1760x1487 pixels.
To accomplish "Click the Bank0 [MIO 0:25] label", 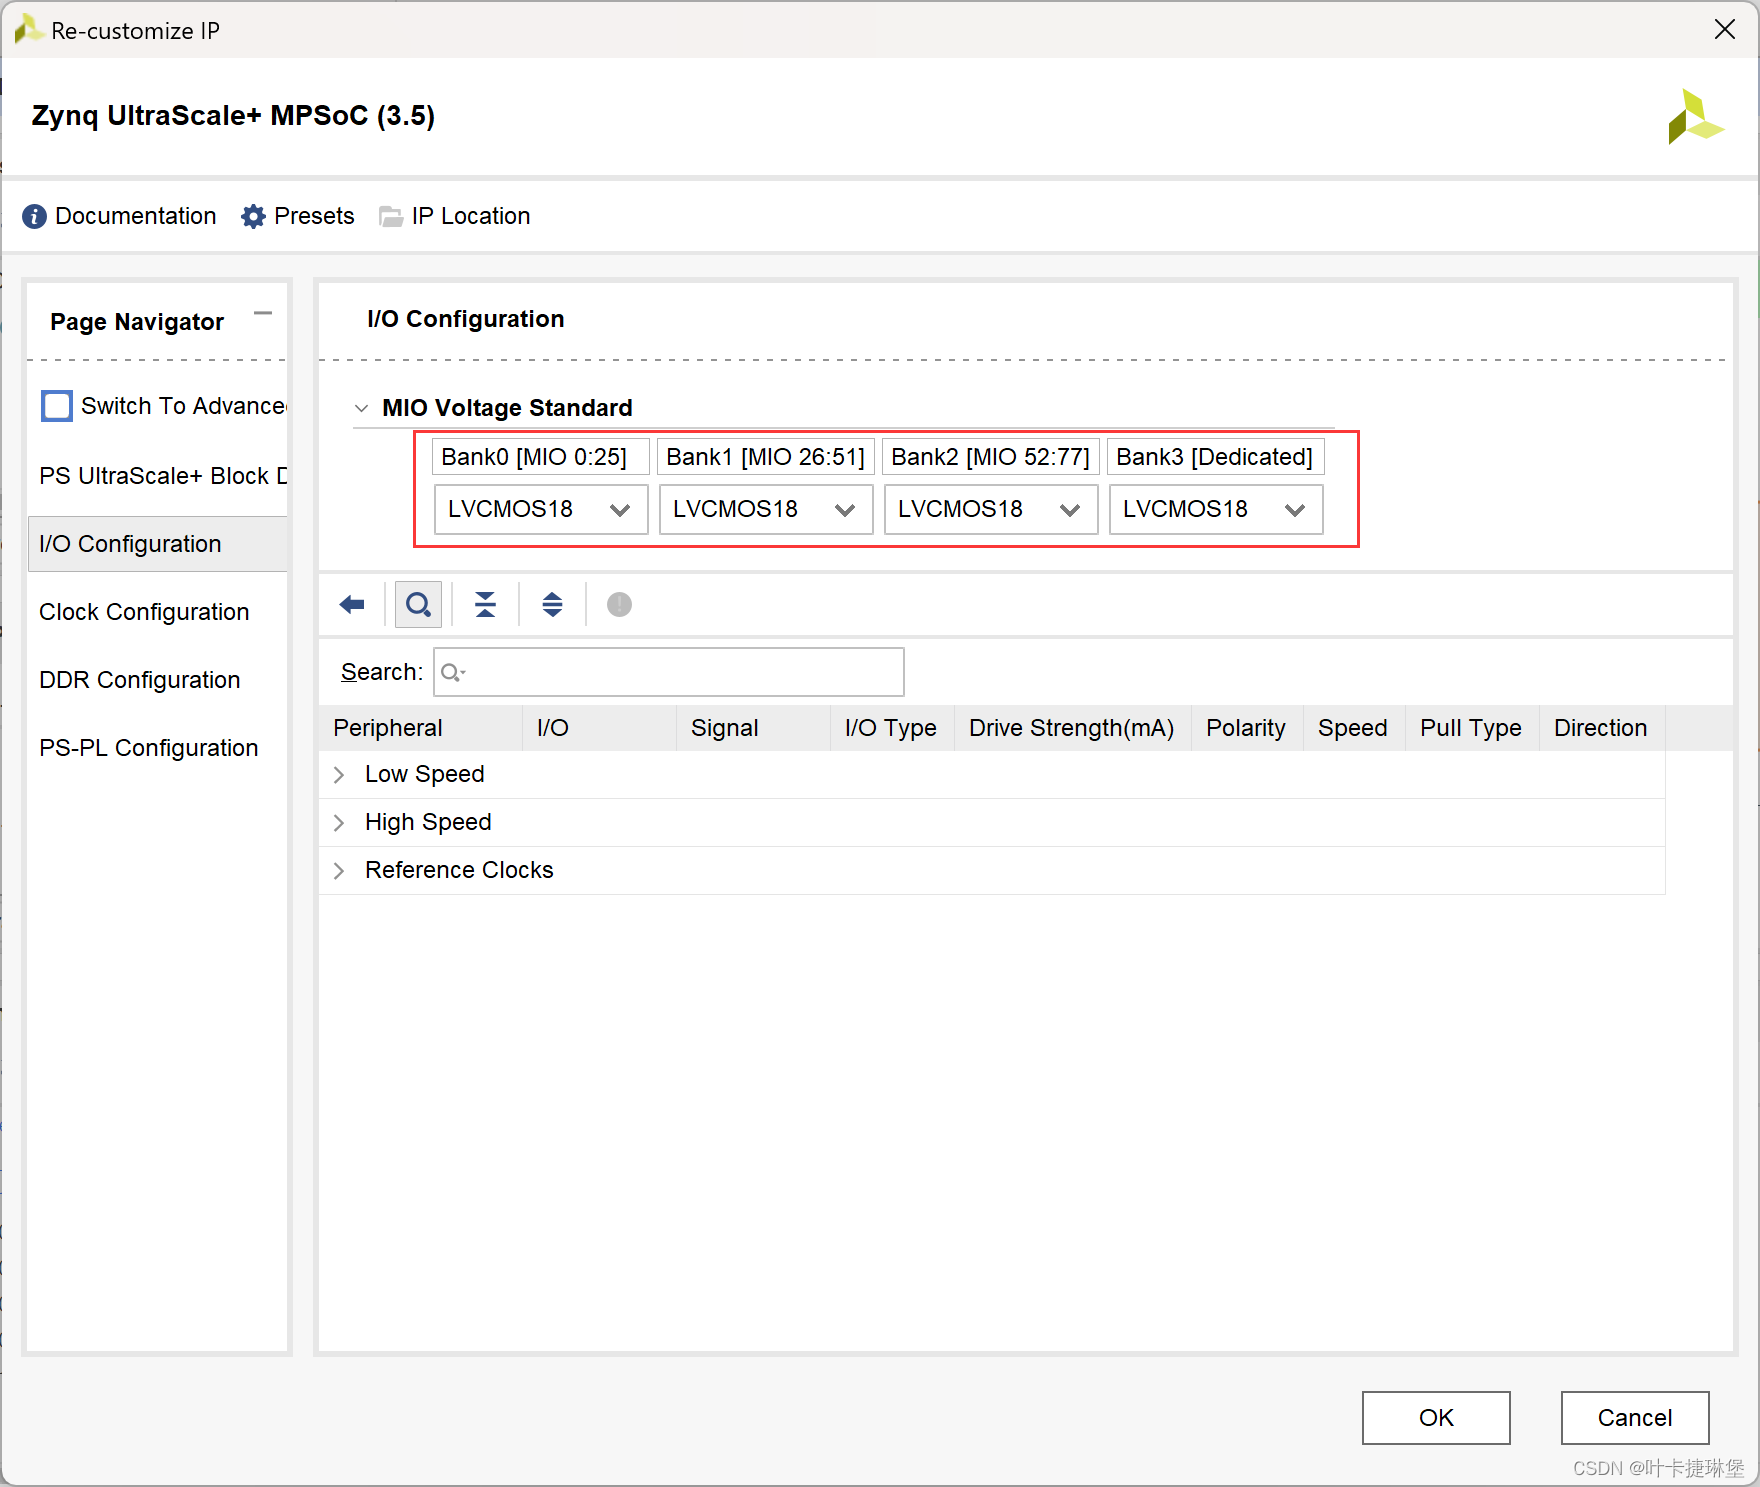I will click(541, 457).
